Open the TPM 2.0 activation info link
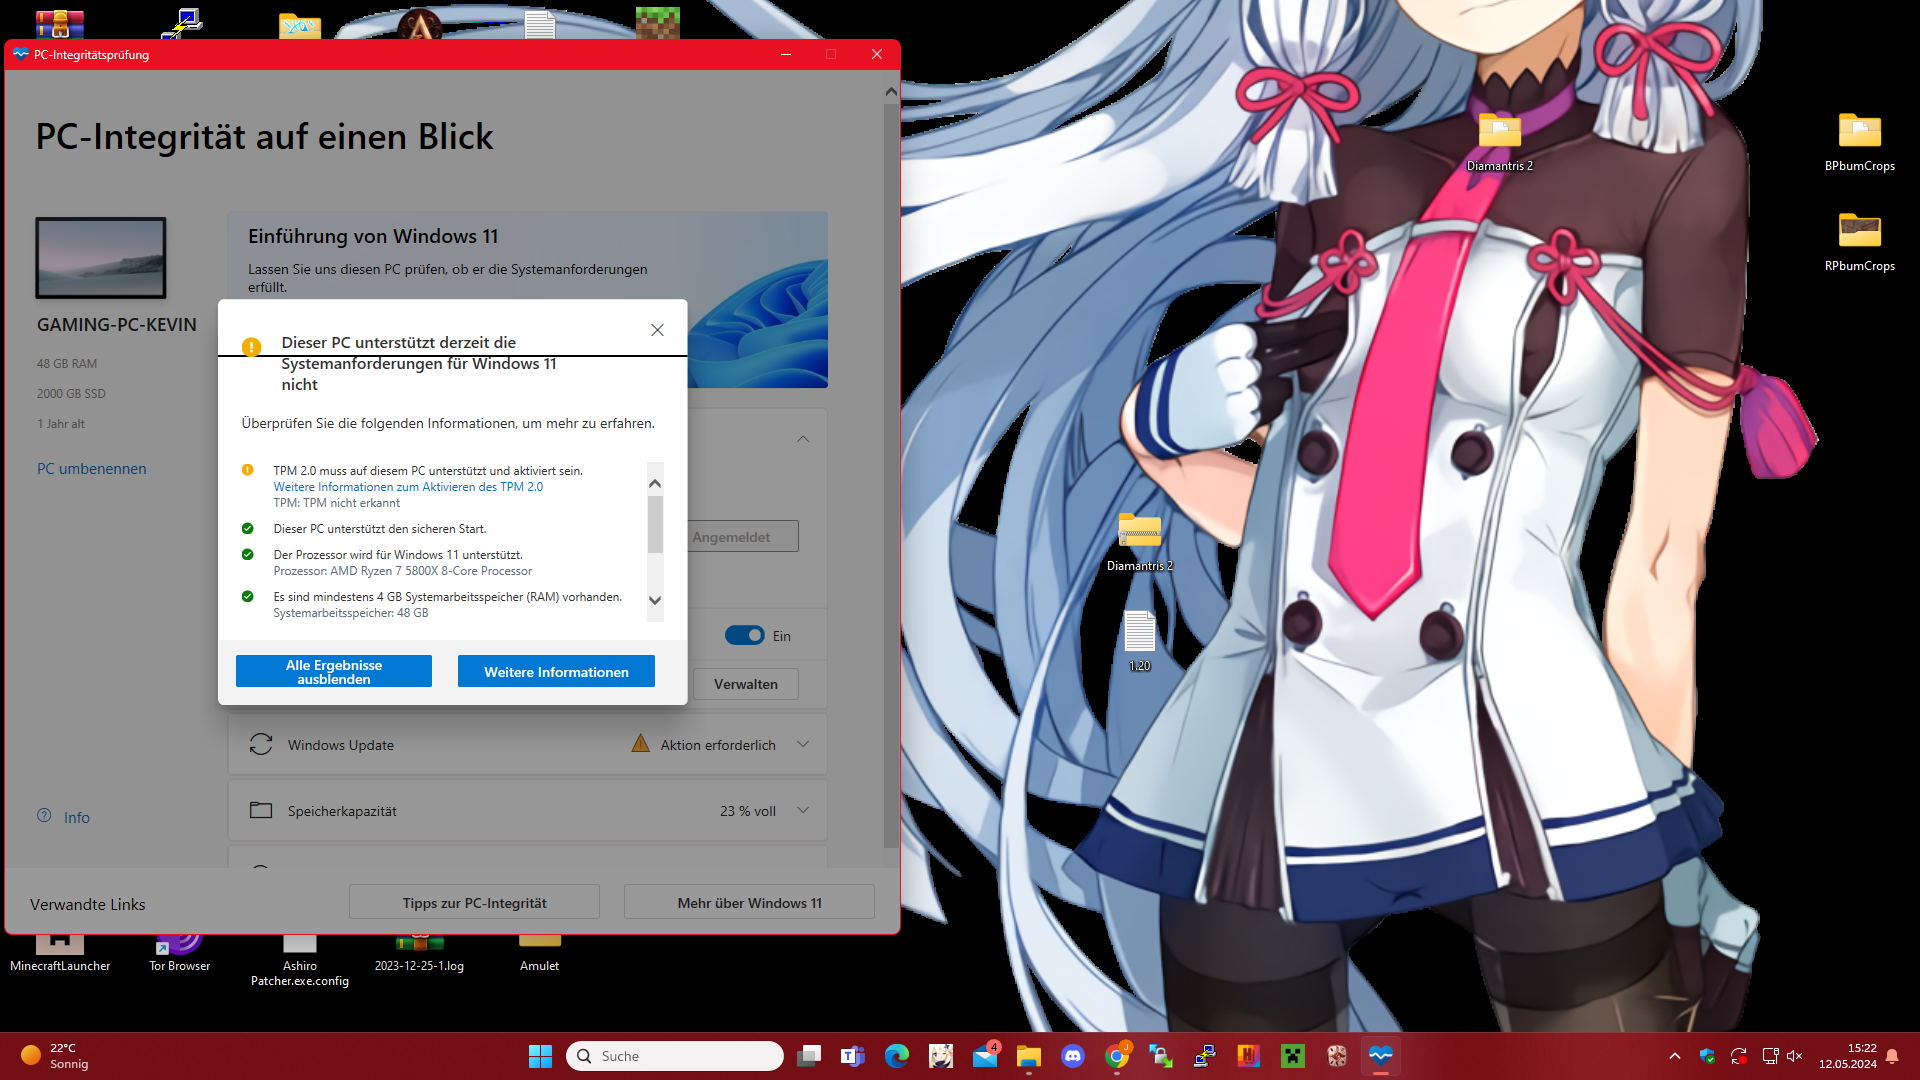 click(x=408, y=487)
